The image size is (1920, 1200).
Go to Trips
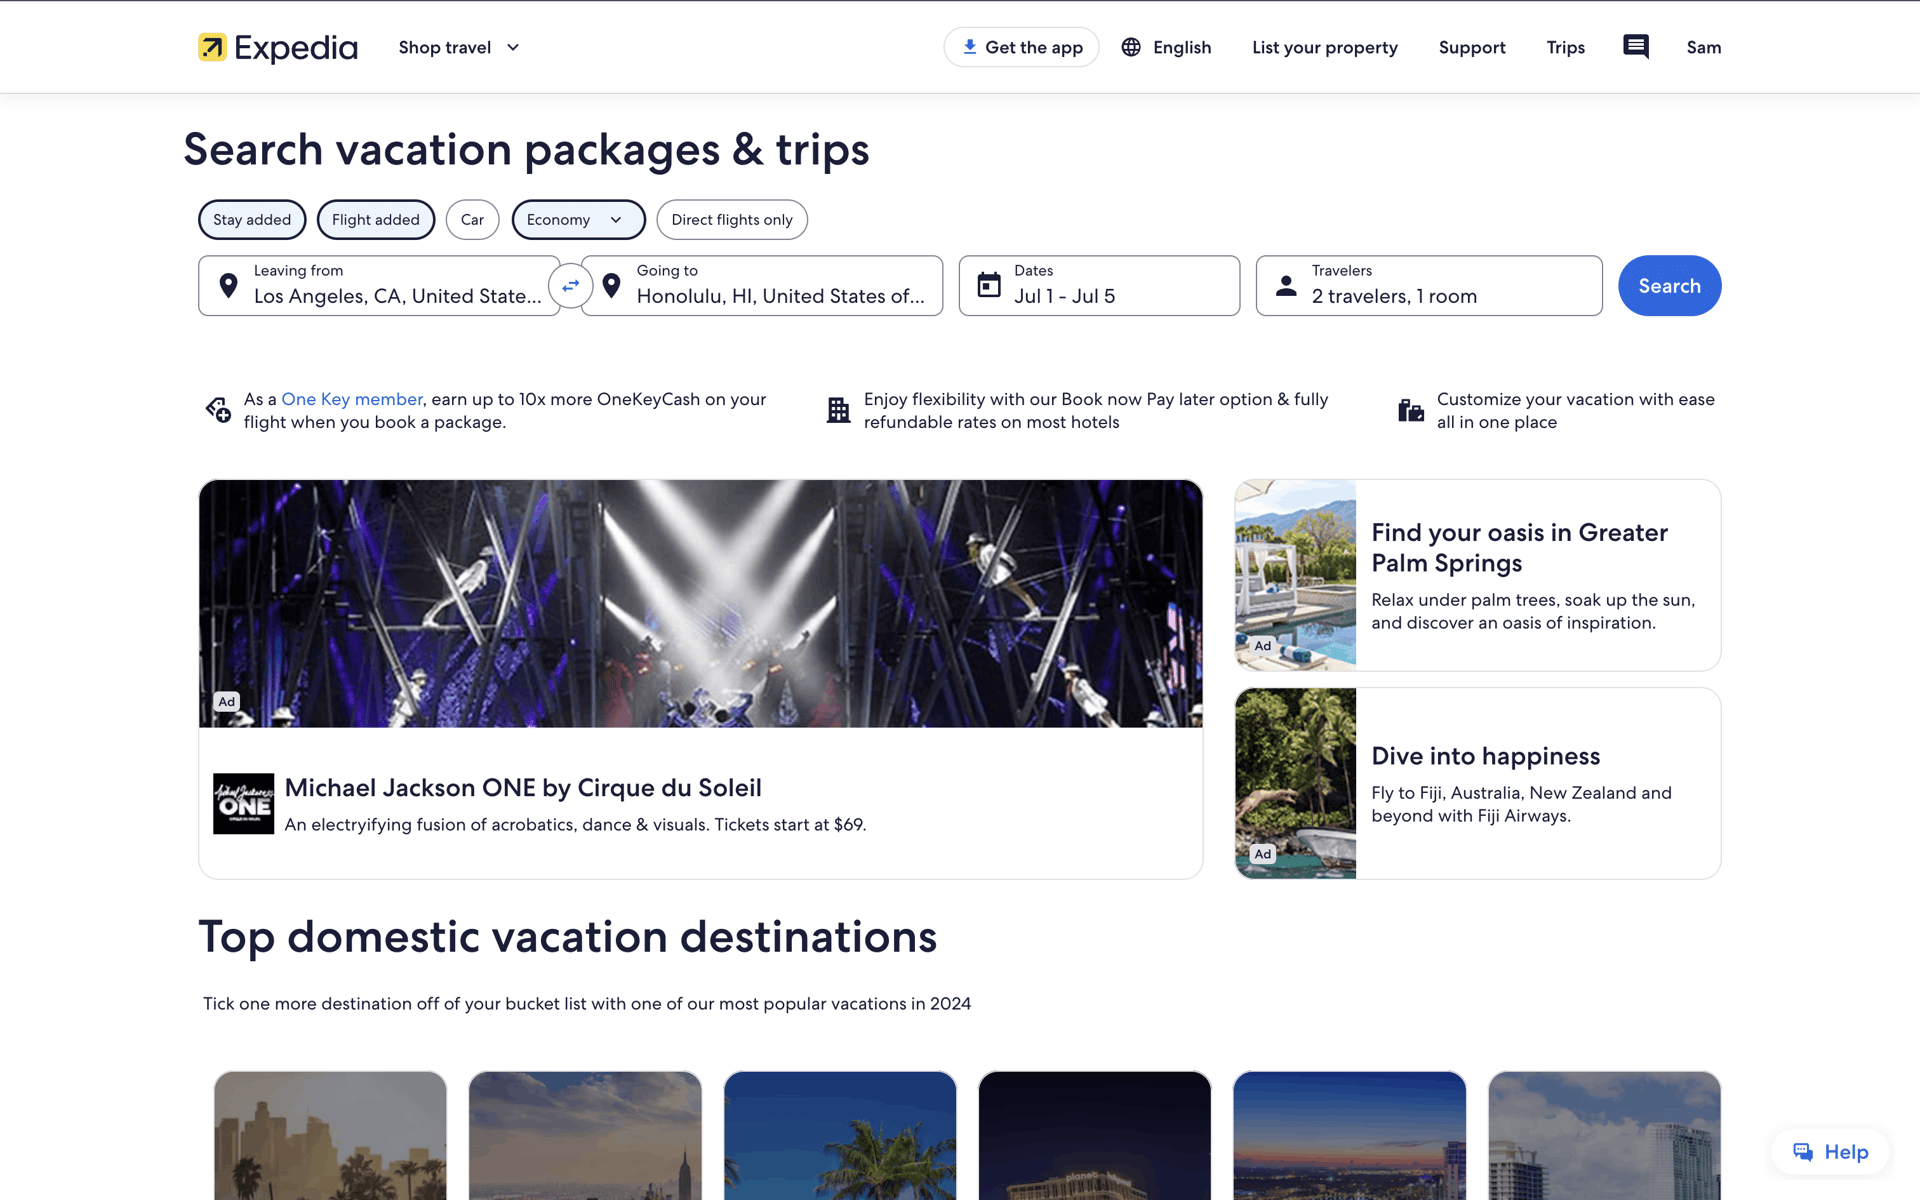tap(1566, 47)
